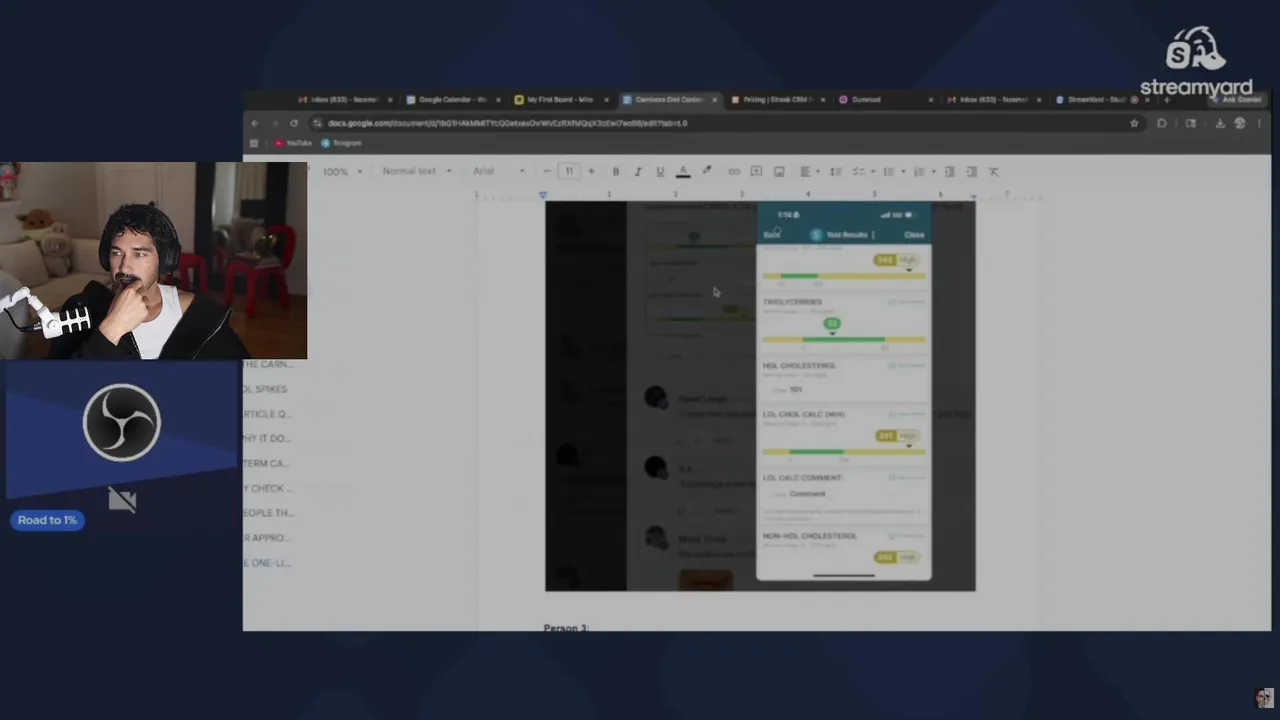Click the OBS logo overlay
This screenshot has width=1280, height=720.
point(122,423)
